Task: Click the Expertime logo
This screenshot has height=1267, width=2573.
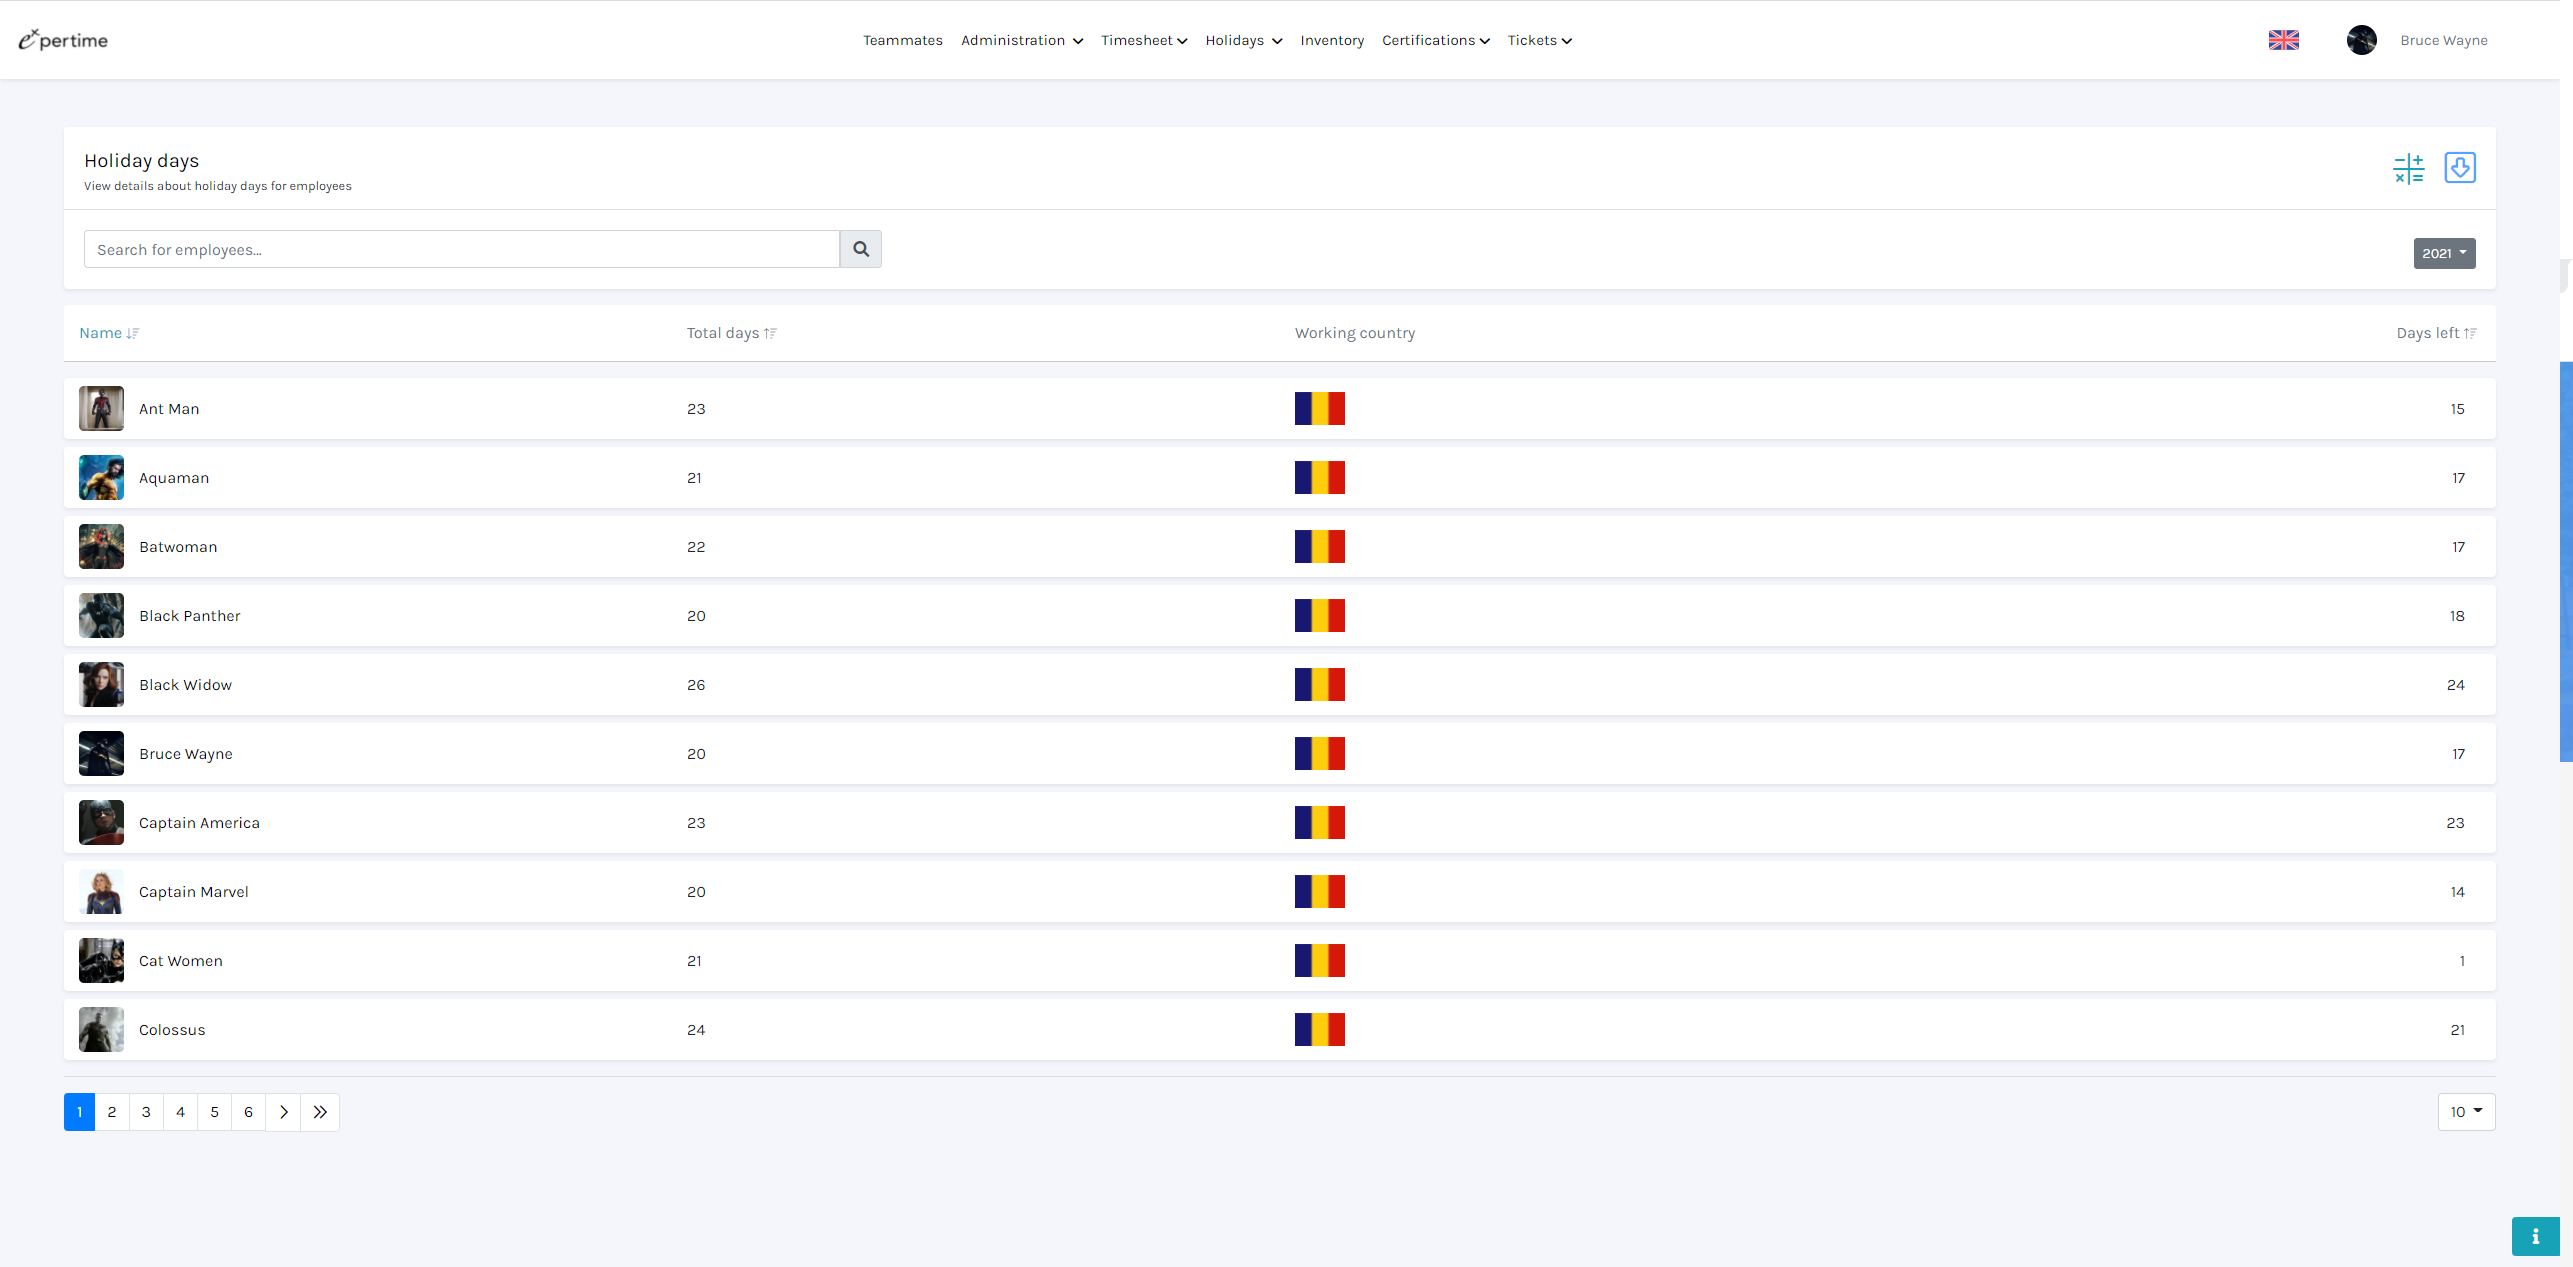Action: click(63, 40)
